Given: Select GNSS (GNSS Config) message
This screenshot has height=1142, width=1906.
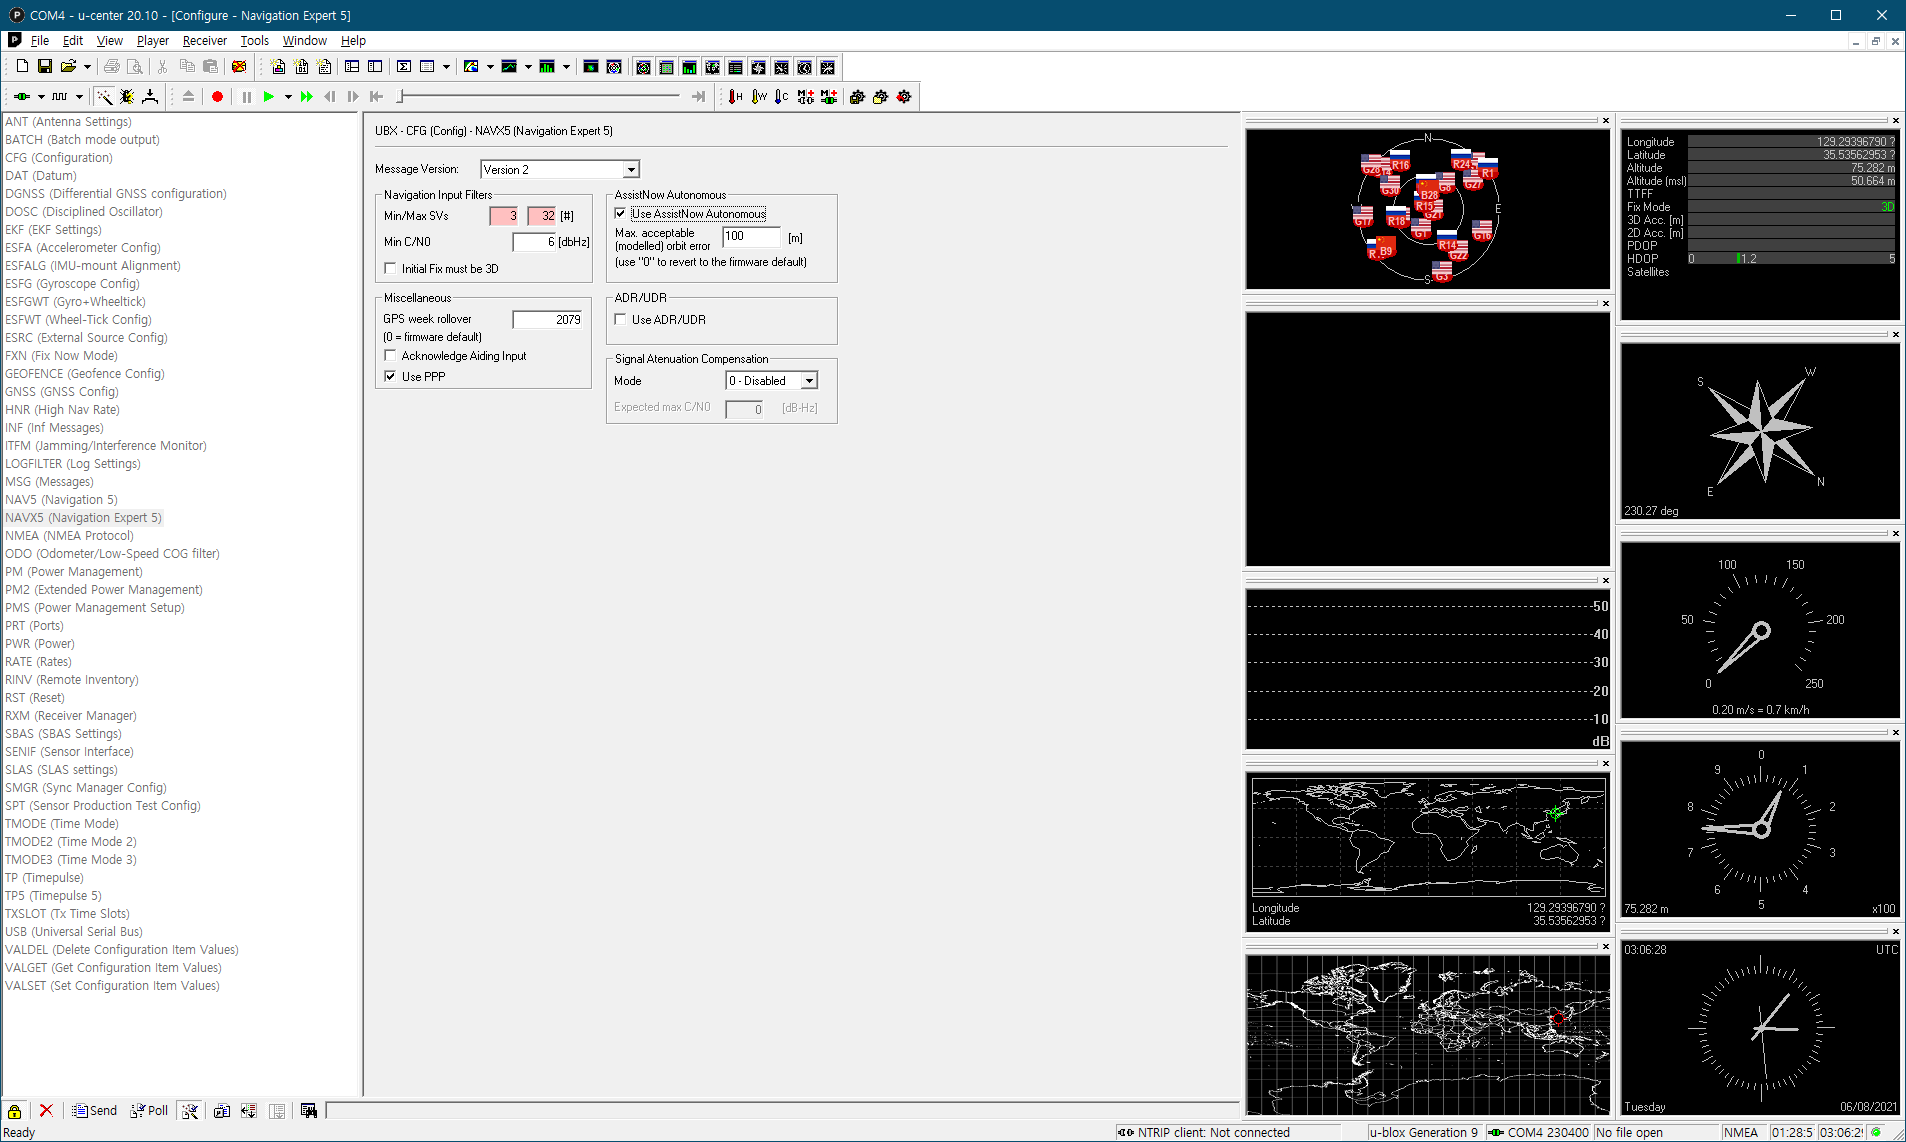Looking at the screenshot, I should 62,392.
